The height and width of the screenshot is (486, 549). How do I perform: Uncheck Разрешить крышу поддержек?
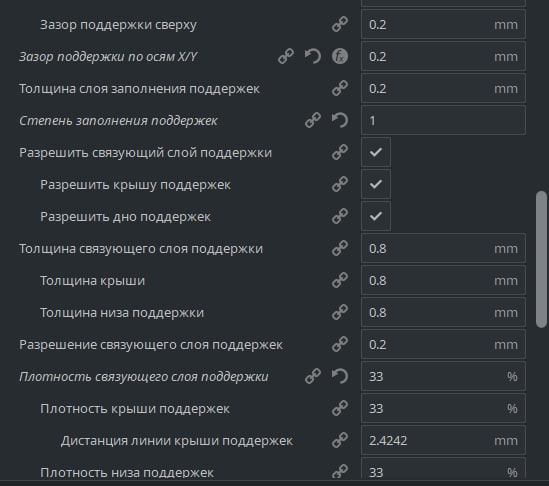pyautogui.click(x=376, y=185)
